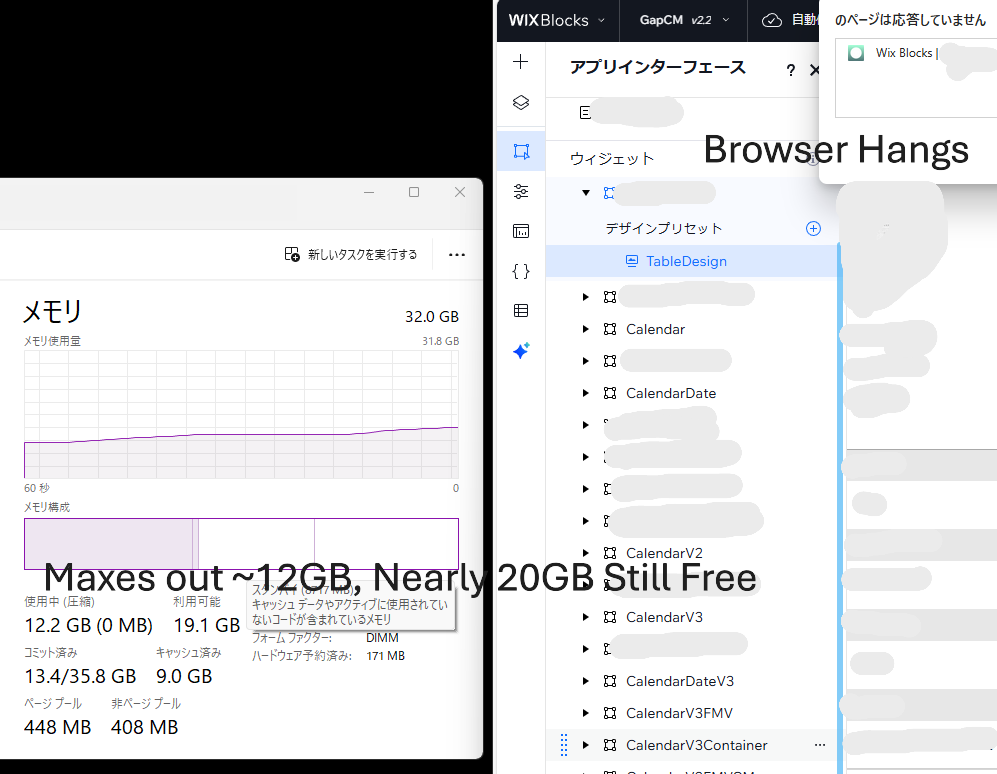997x774 pixels.
Task: Click the アプリインターフェース panel title
Action: coord(657,67)
